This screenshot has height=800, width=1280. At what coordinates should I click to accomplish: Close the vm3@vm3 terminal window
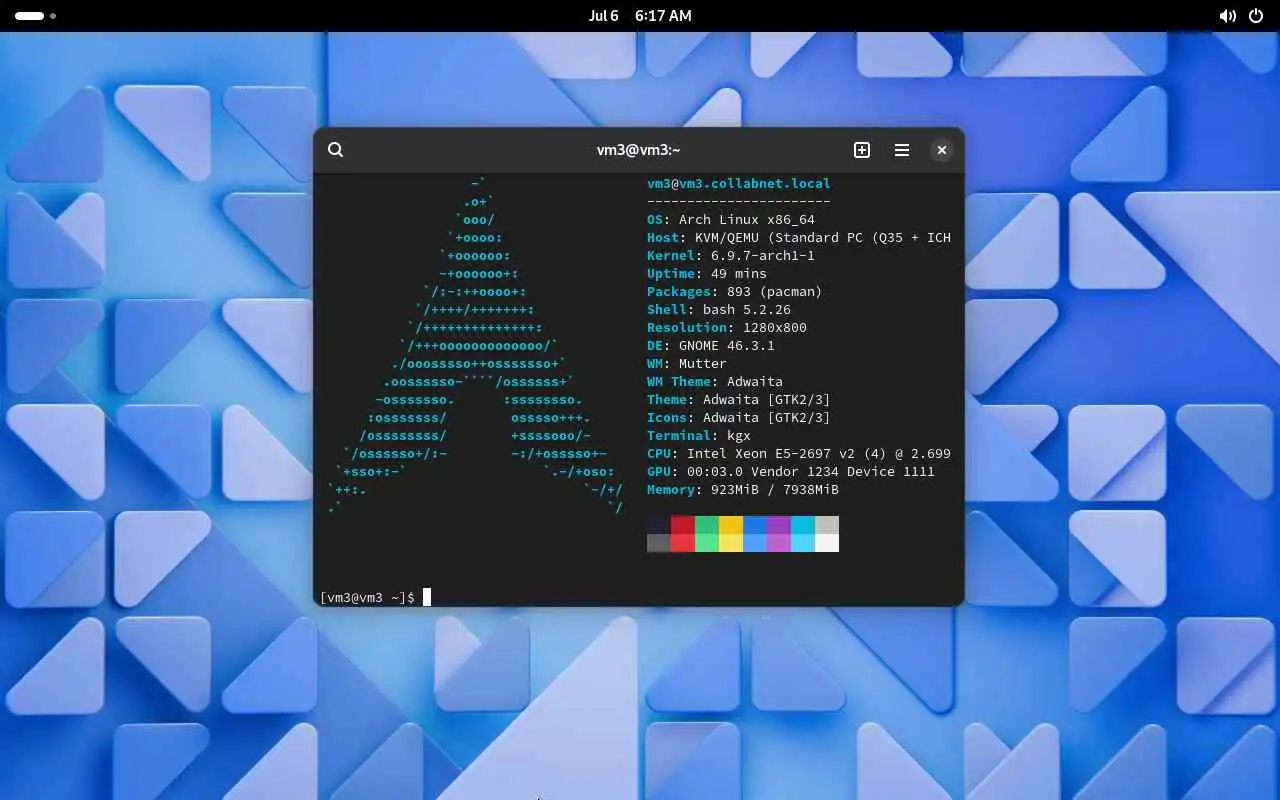click(941, 150)
